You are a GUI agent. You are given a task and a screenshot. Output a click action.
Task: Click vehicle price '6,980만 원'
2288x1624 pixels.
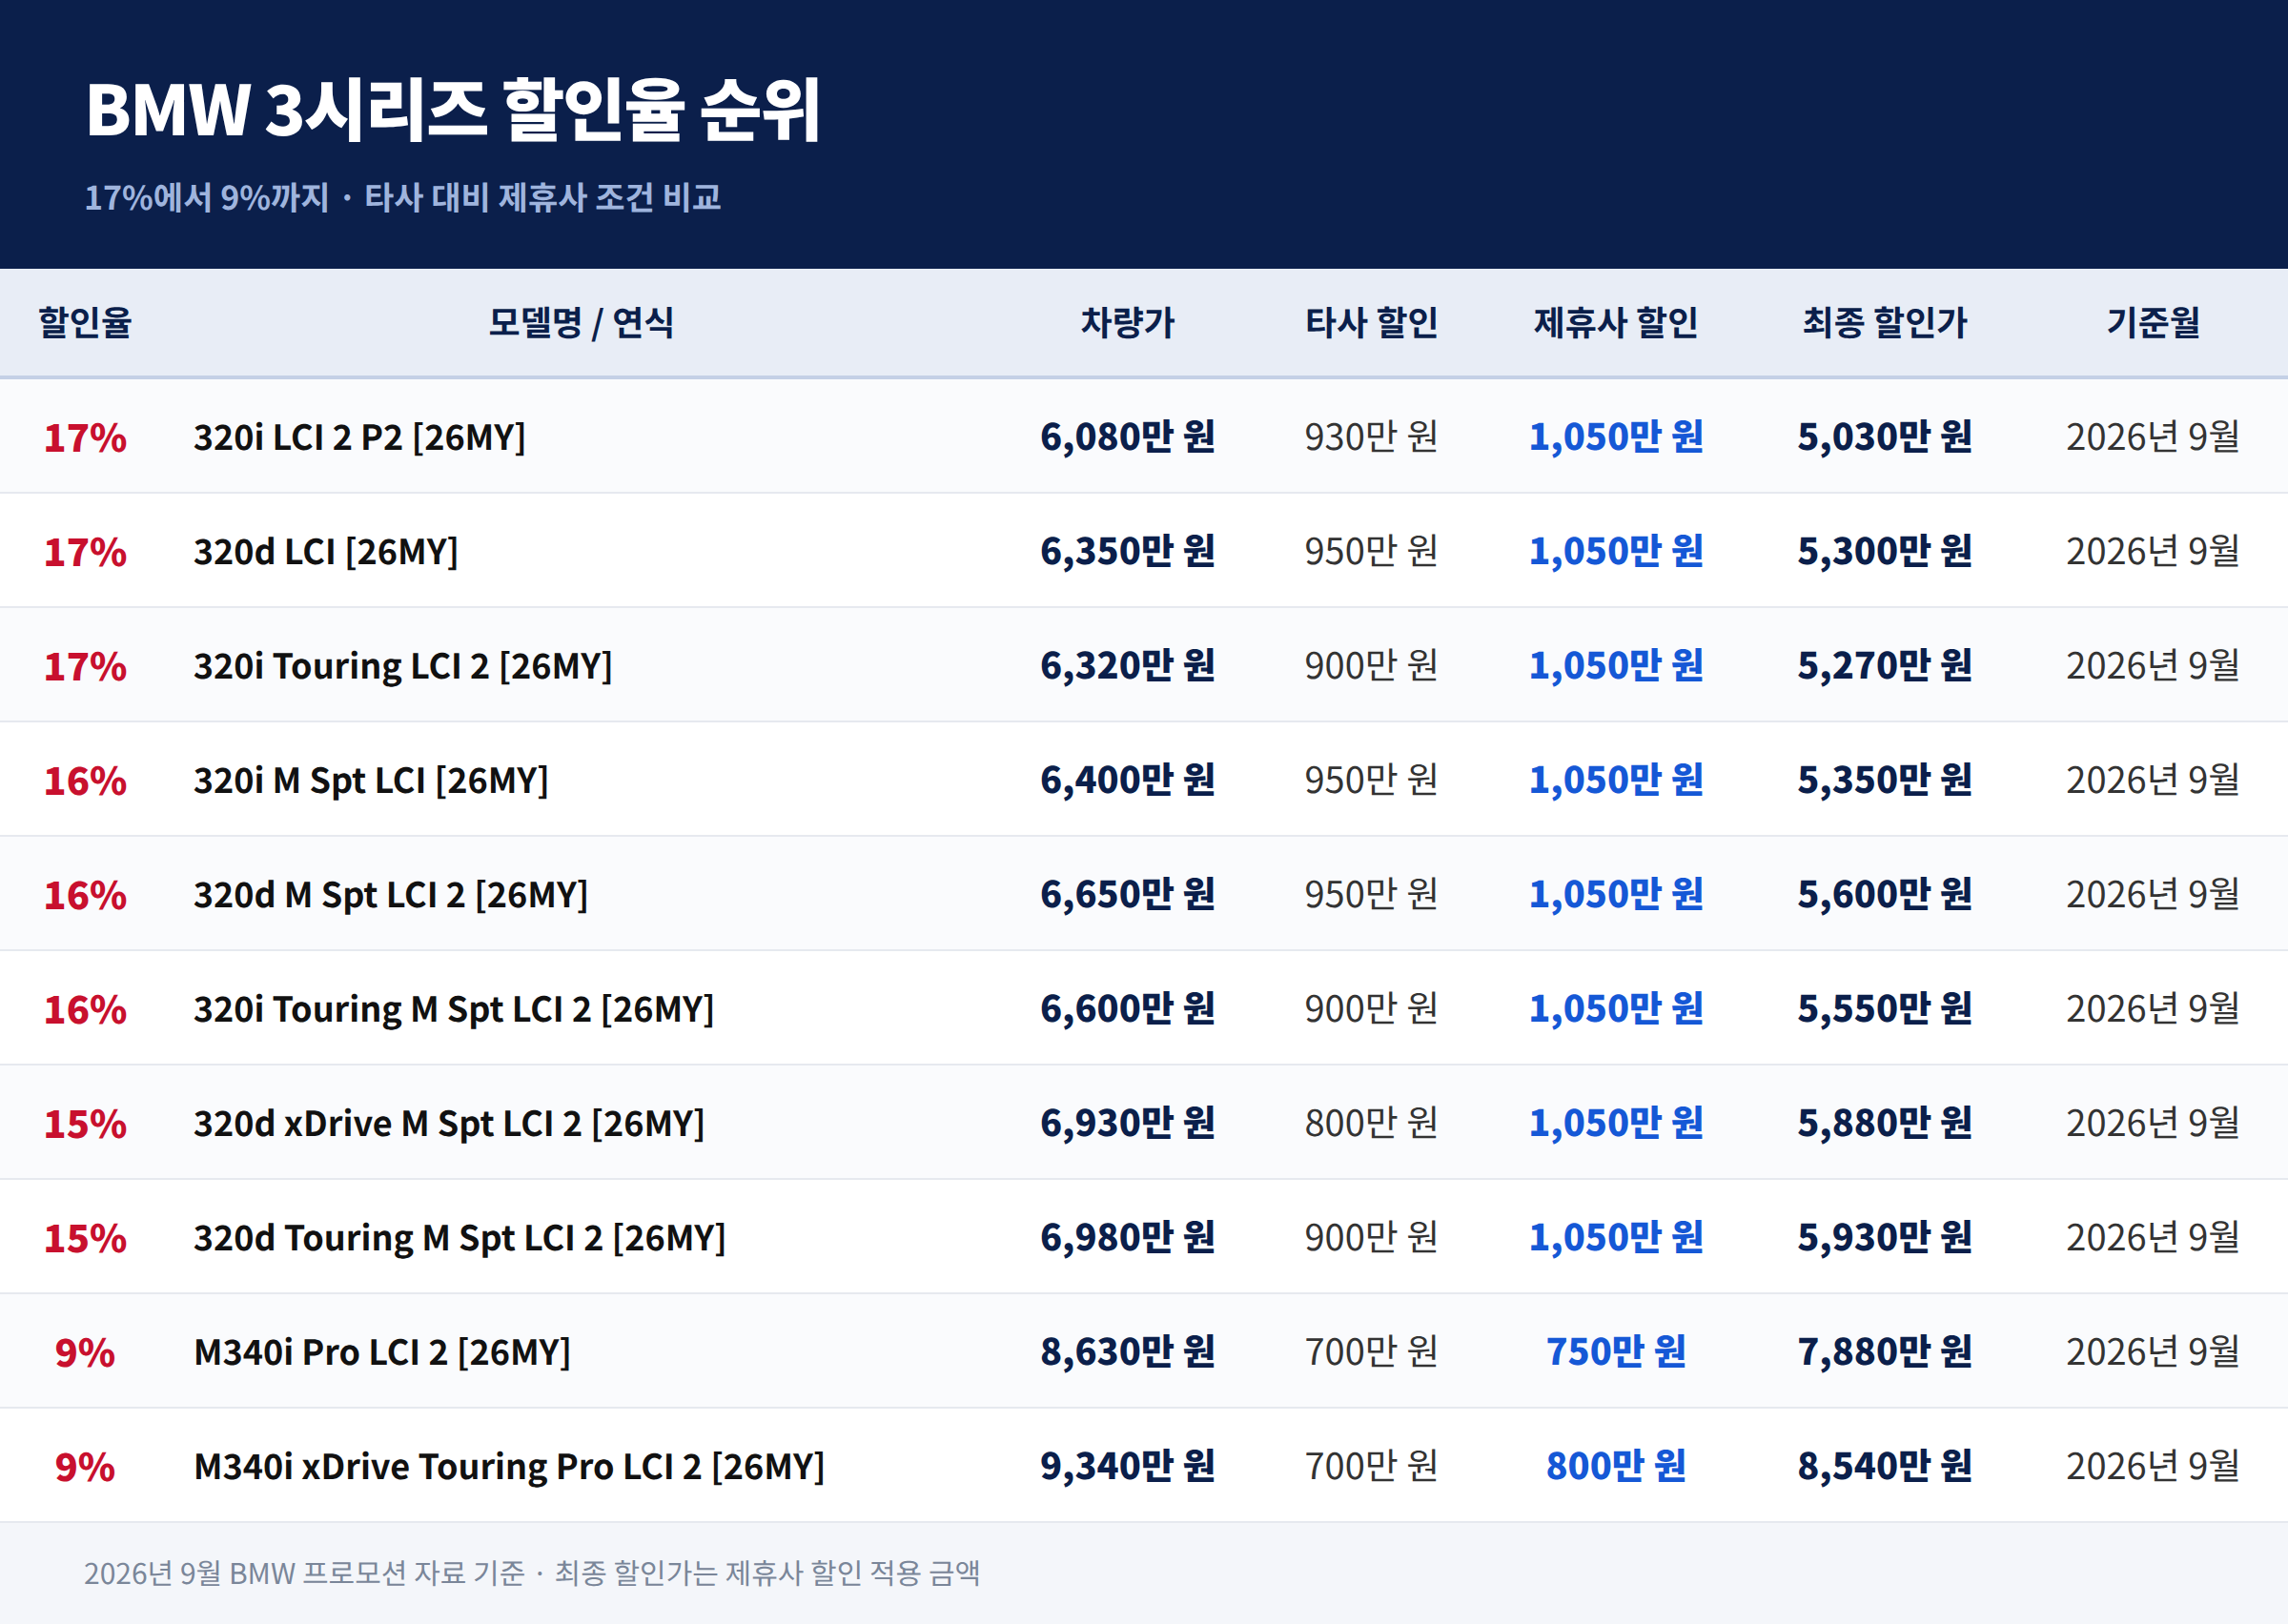click(1127, 1238)
